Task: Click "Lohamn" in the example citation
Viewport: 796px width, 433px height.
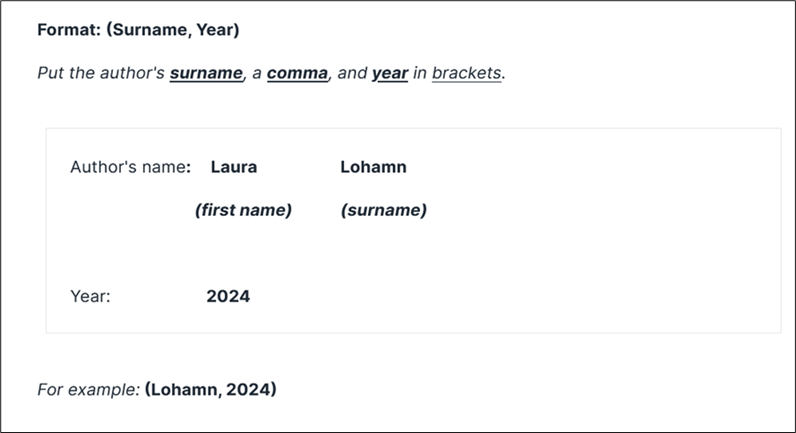Action: tap(179, 389)
